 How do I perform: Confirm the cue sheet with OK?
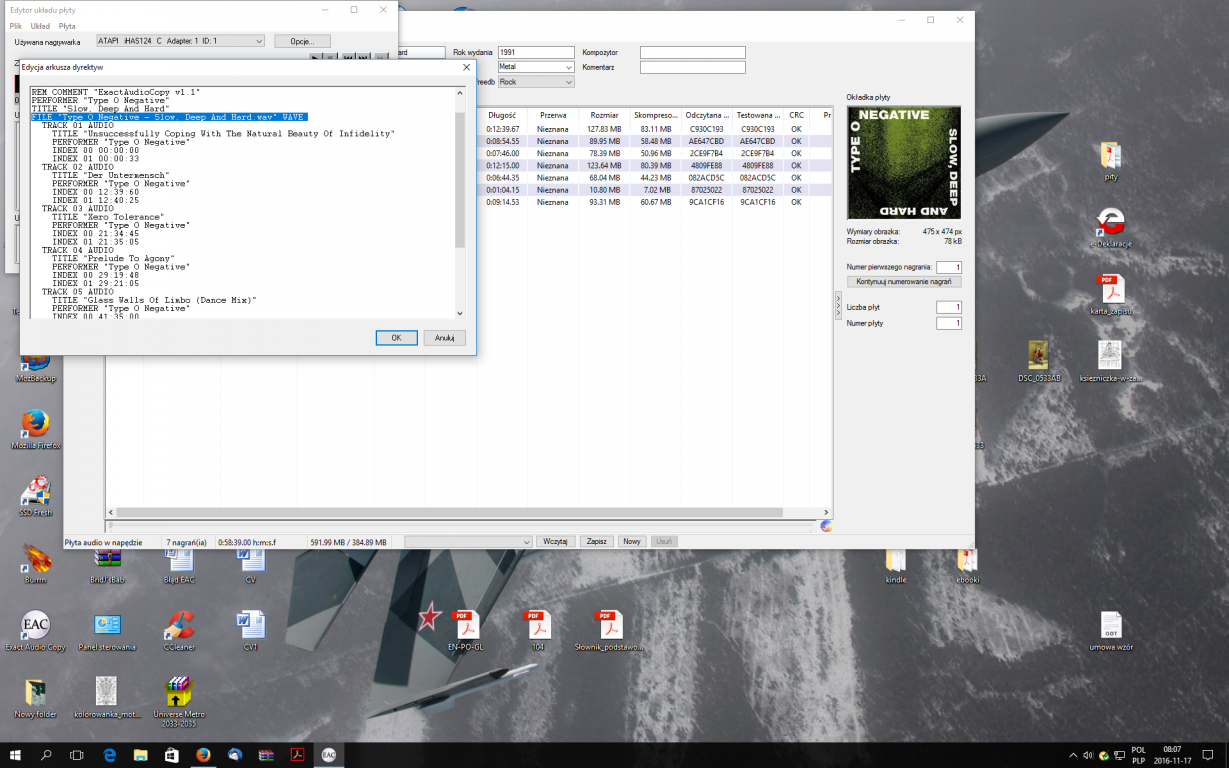pos(396,338)
